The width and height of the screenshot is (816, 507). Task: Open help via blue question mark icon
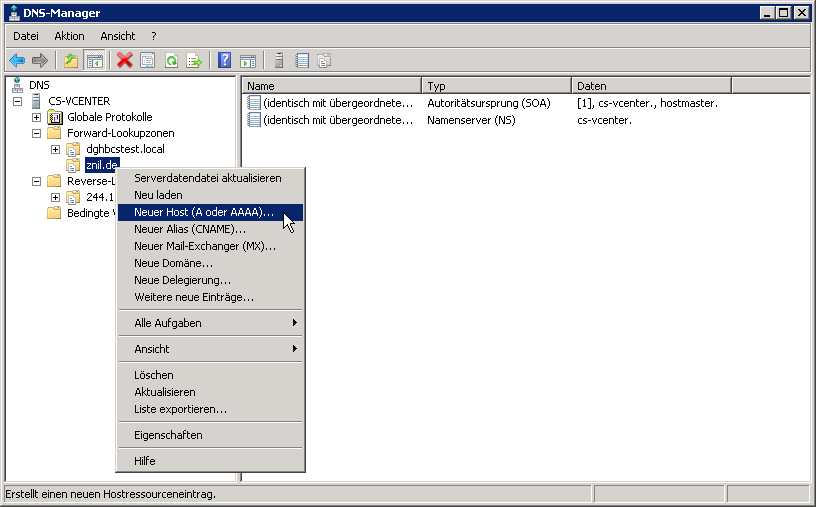(224, 61)
